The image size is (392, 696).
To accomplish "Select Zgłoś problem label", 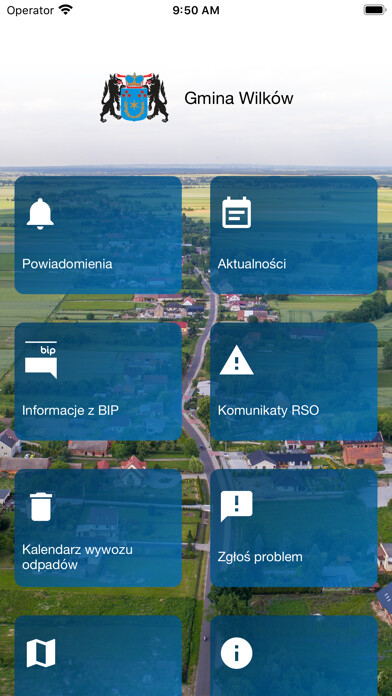I will click(260, 557).
